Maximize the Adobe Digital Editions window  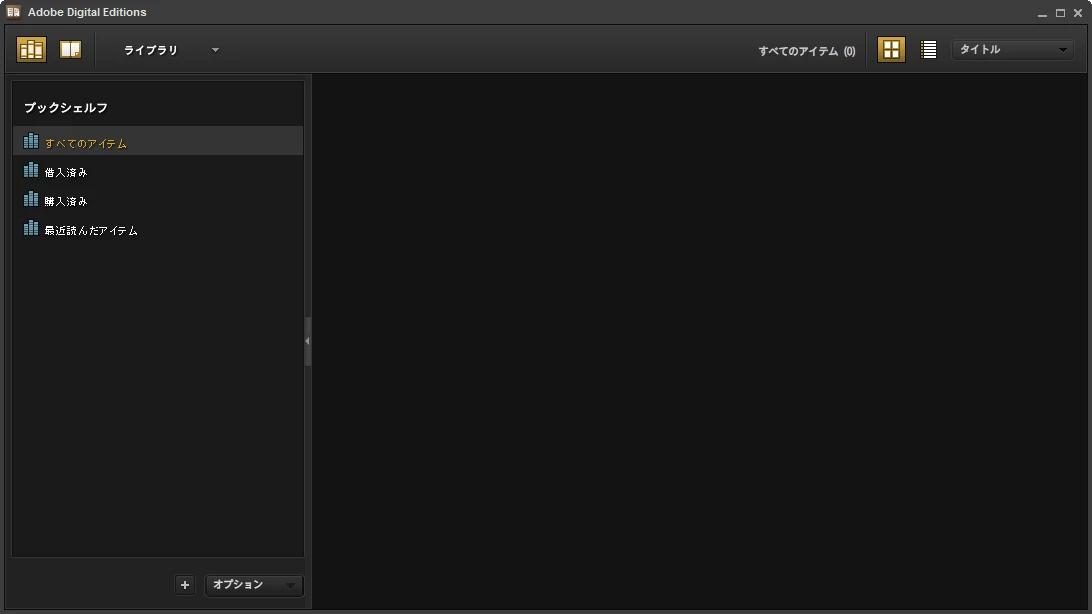tap(1060, 13)
